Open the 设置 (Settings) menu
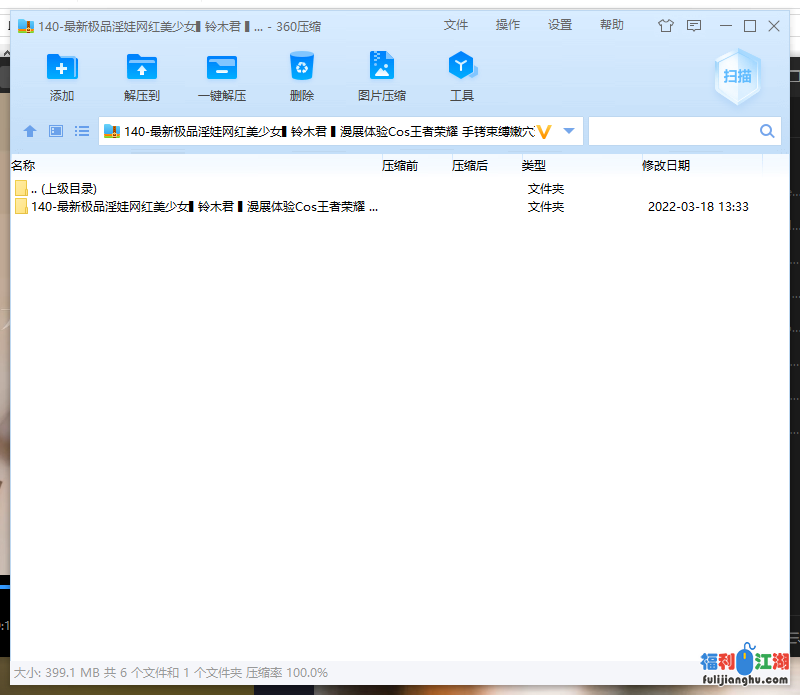This screenshot has width=800, height=695. [x=560, y=25]
